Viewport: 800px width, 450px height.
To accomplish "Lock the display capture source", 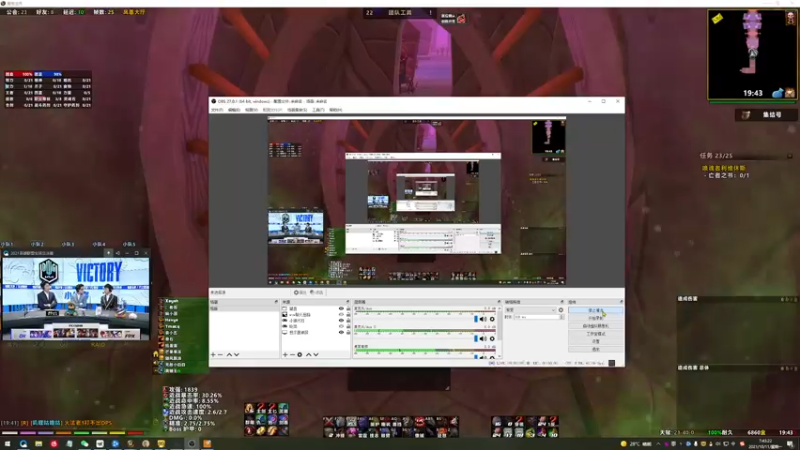I will tap(348, 332).
